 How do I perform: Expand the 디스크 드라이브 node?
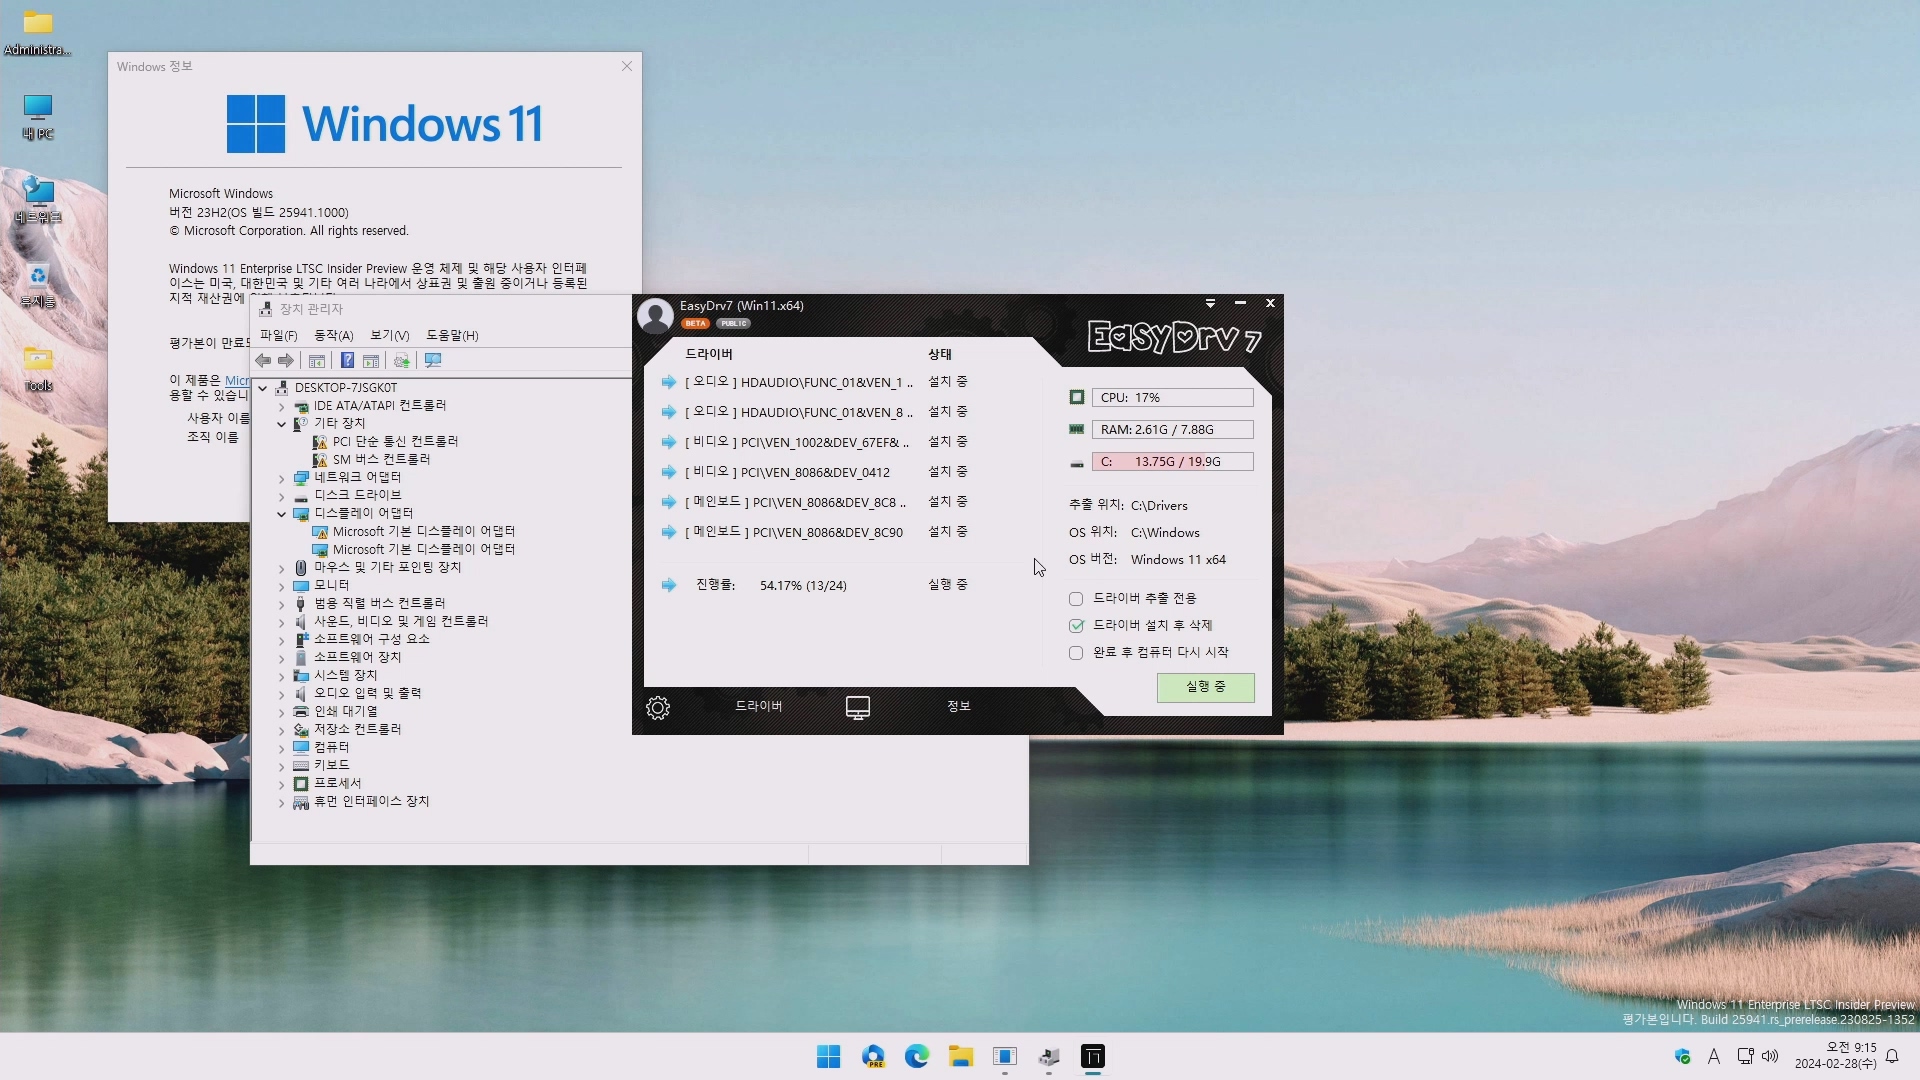282,496
